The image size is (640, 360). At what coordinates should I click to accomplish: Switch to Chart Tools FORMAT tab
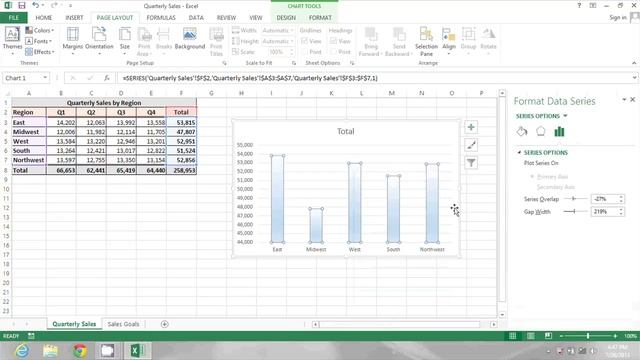(320, 18)
